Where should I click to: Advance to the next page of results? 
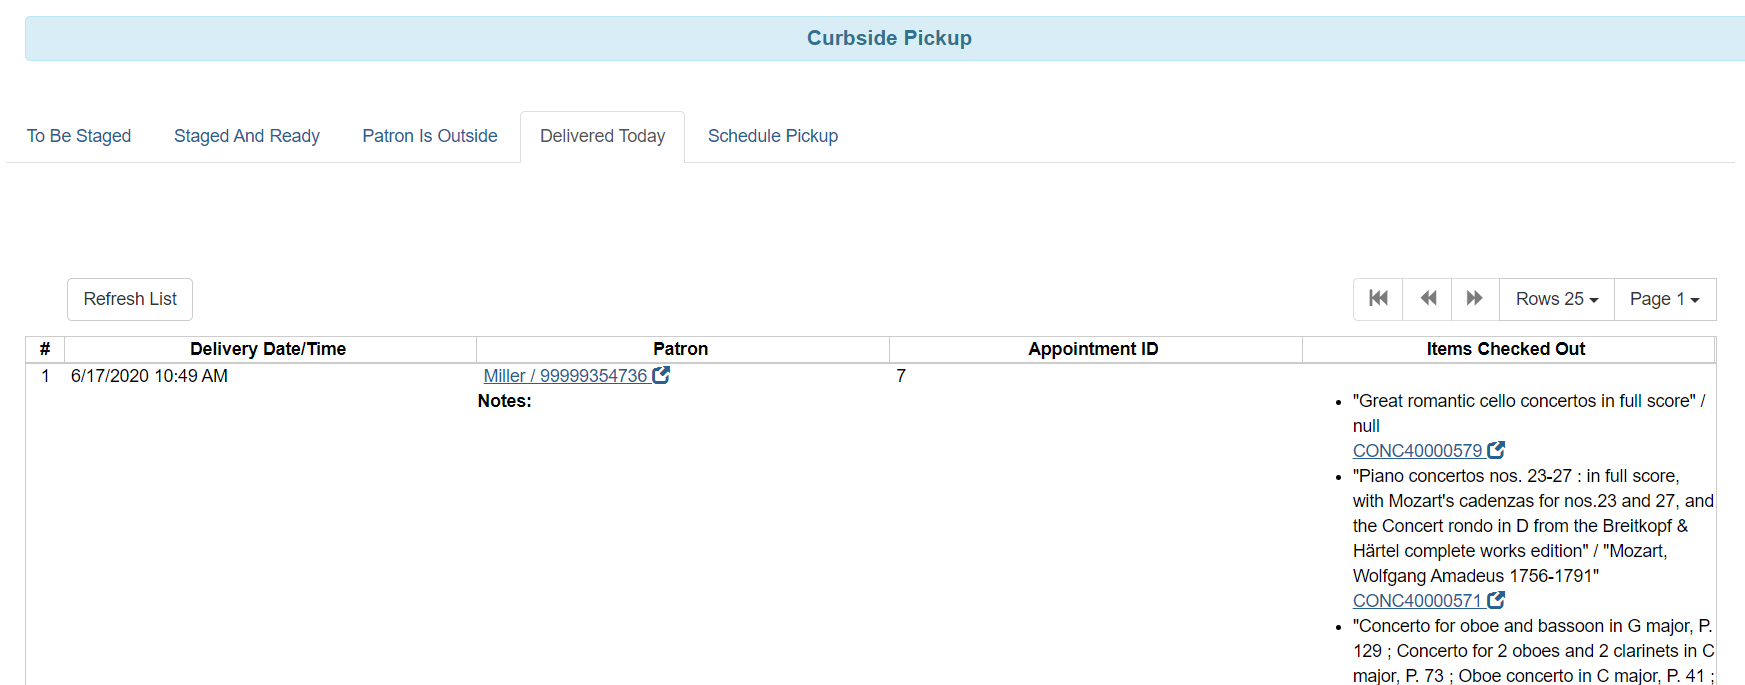[x=1474, y=299]
